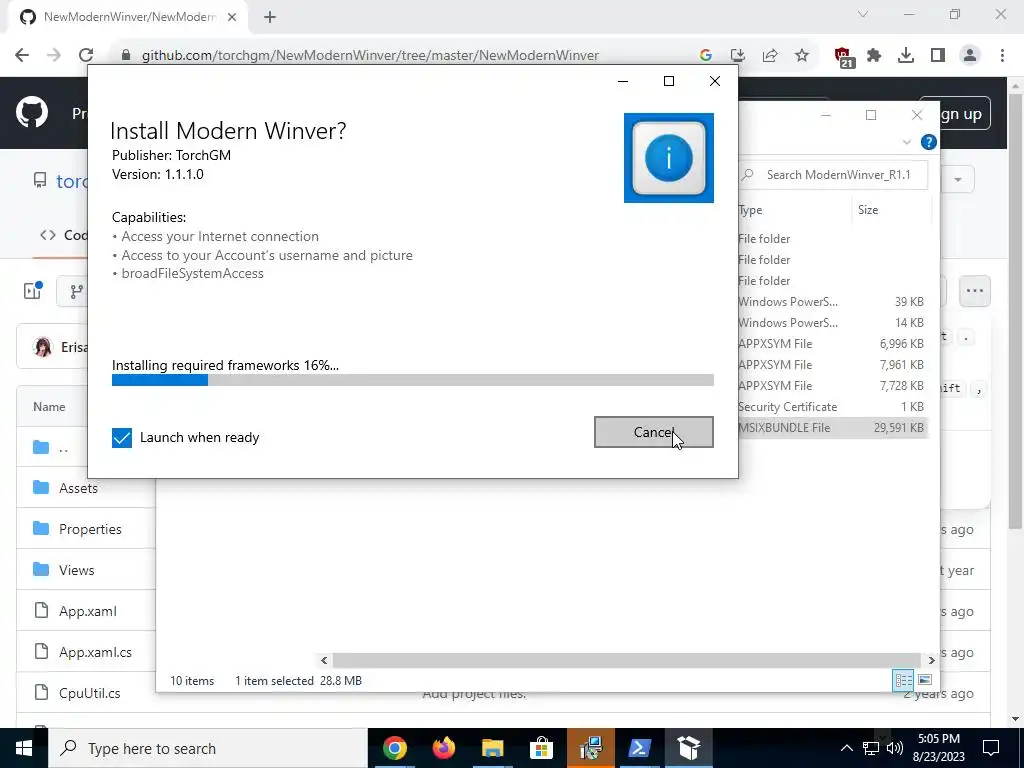
Task: Select the 6,996 KB APPXSYM File row
Action: [833, 344]
